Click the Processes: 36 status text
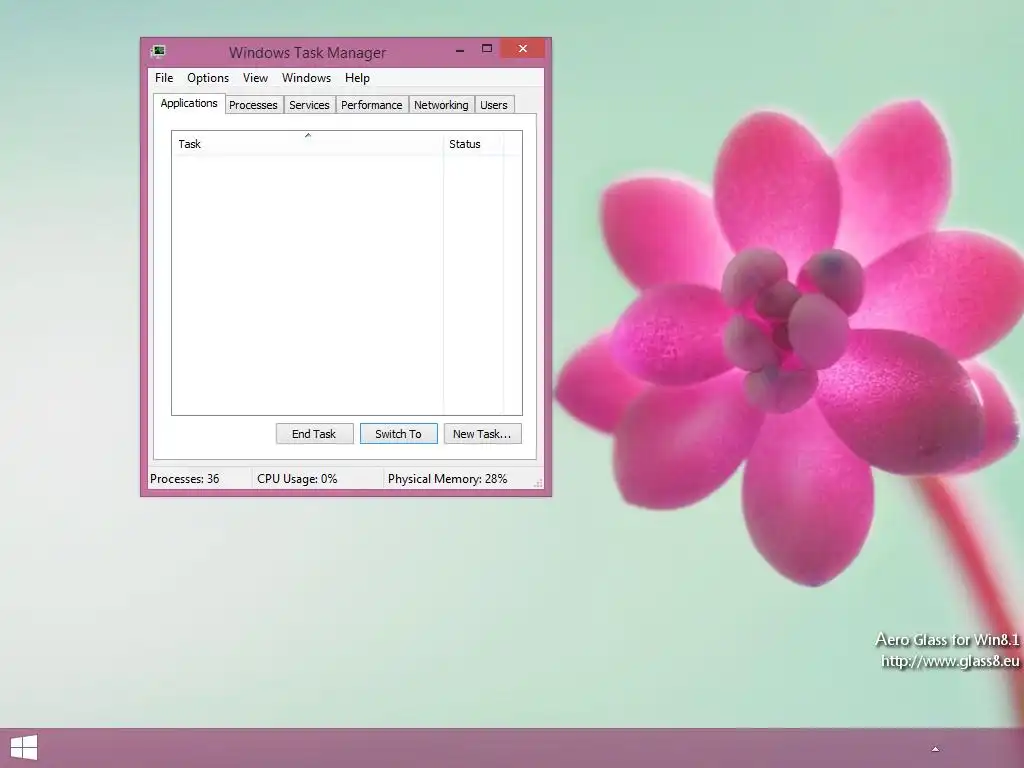Screen dimensions: 1024x768 click(185, 479)
